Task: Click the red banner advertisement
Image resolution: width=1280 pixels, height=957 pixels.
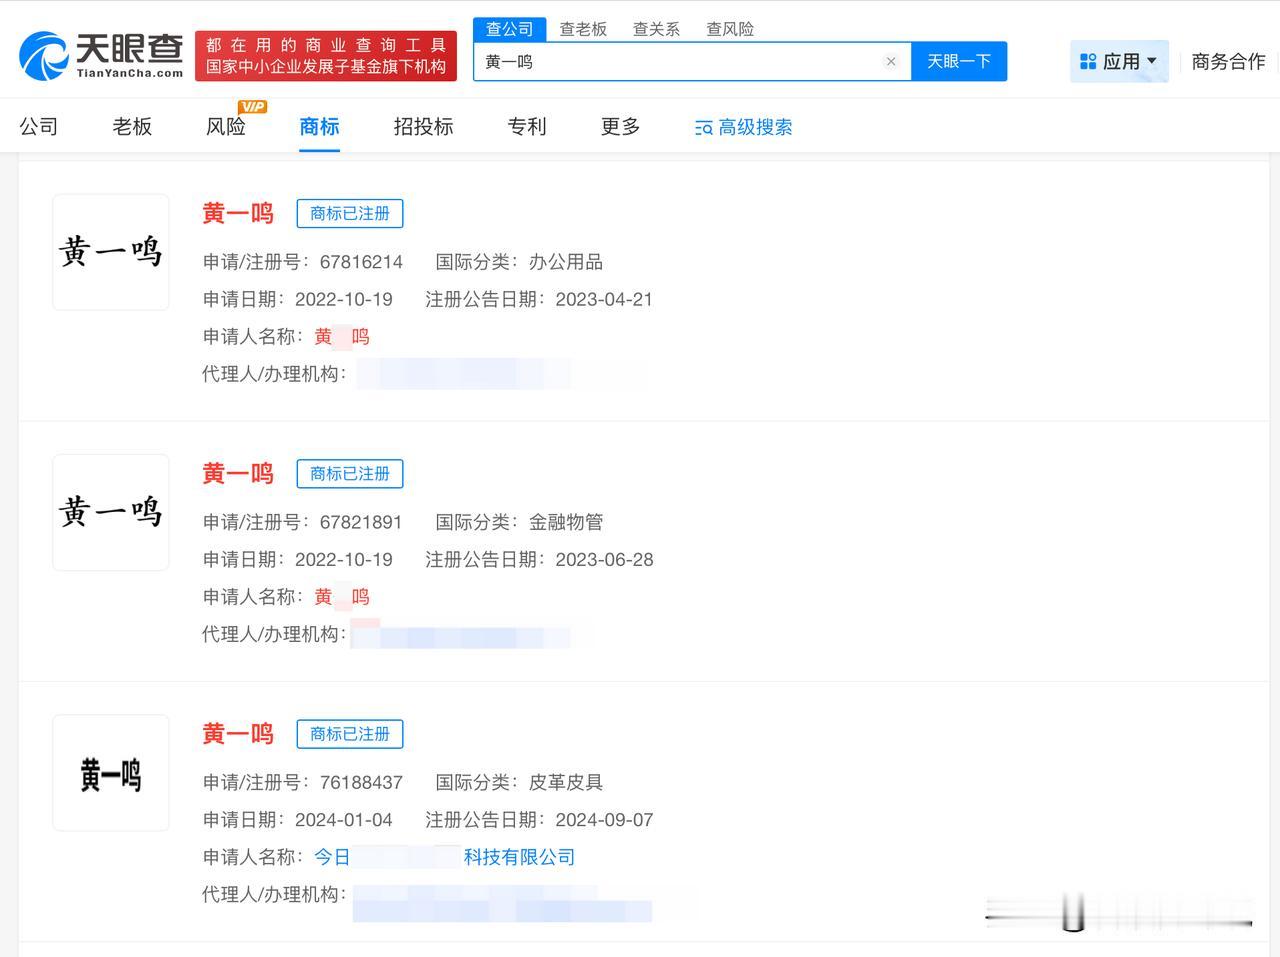Action: point(326,56)
